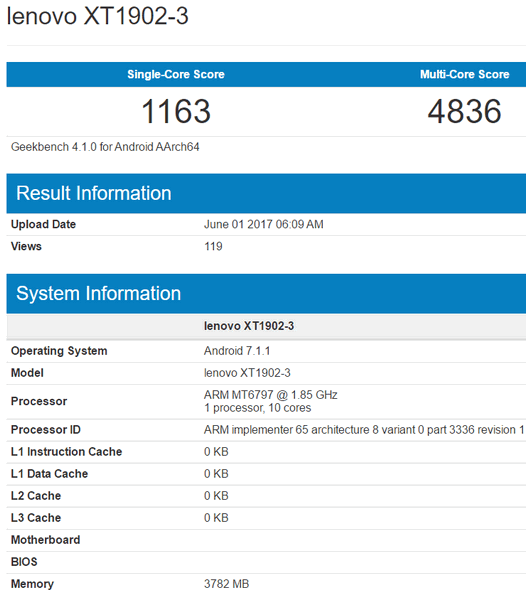The width and height of the screenshot is (526, 593).
Task: Select the 'Memory' row label
Action: 33,584
